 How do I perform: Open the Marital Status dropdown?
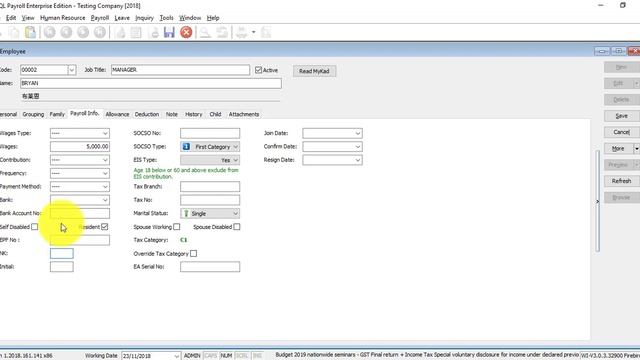click(x=235, y=213)
